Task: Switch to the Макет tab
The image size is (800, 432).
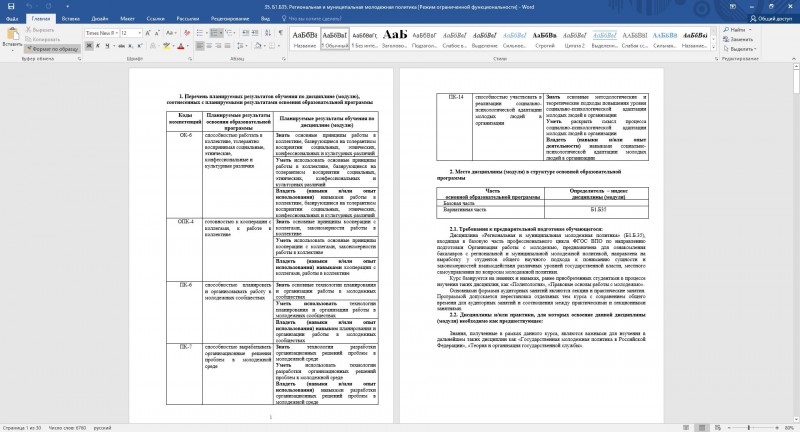Action: 127,19
